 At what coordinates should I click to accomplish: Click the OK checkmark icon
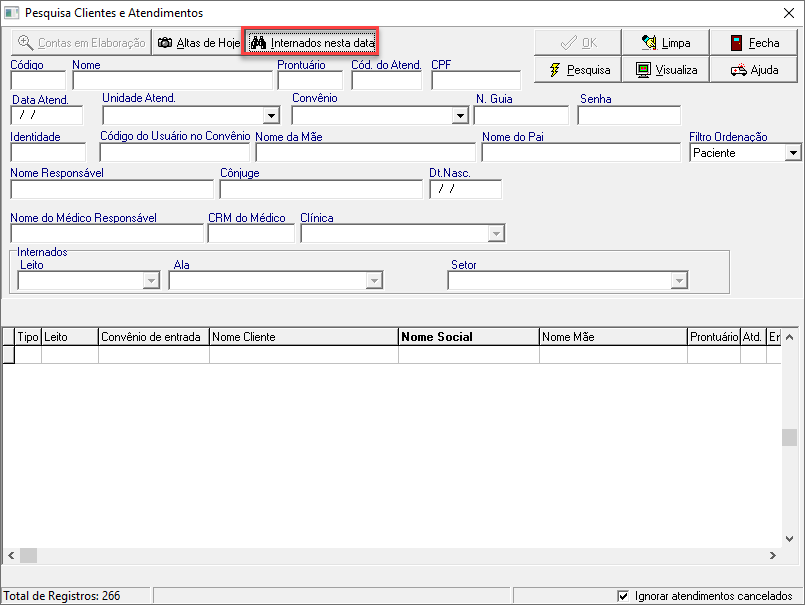click(x=568, y=43)
